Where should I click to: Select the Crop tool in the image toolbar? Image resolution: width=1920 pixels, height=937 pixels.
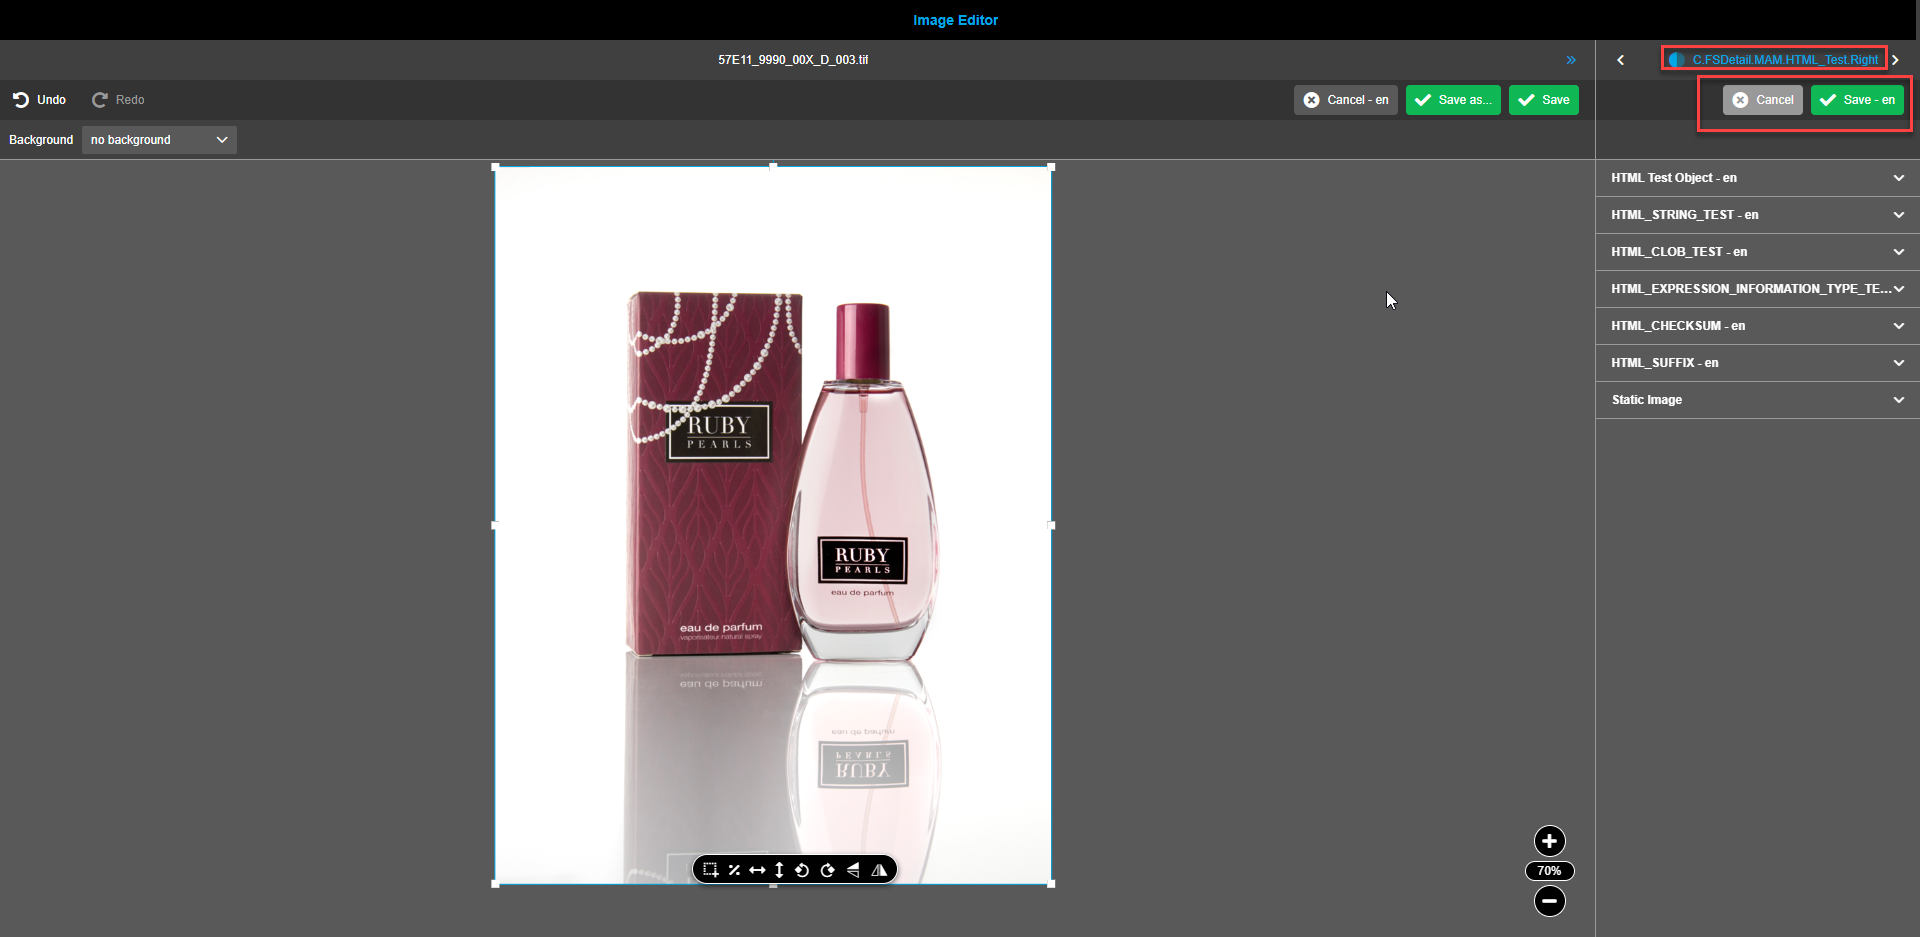(711, 869)
